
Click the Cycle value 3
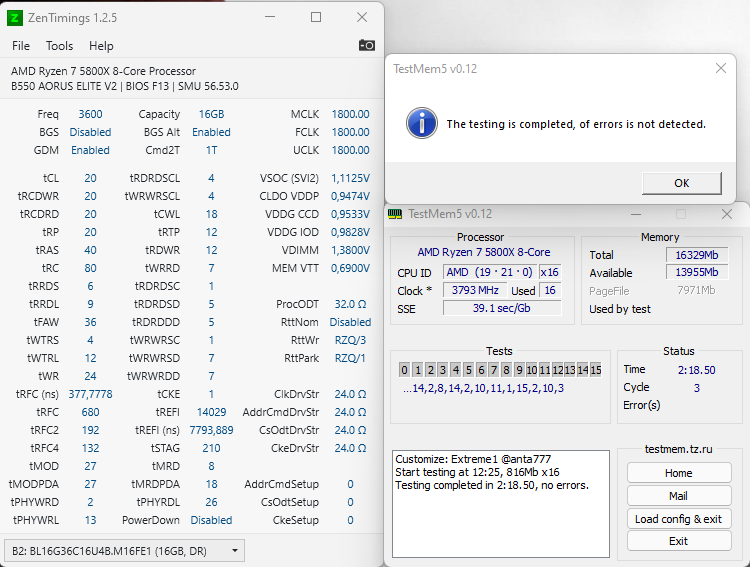tap(696, 388)
